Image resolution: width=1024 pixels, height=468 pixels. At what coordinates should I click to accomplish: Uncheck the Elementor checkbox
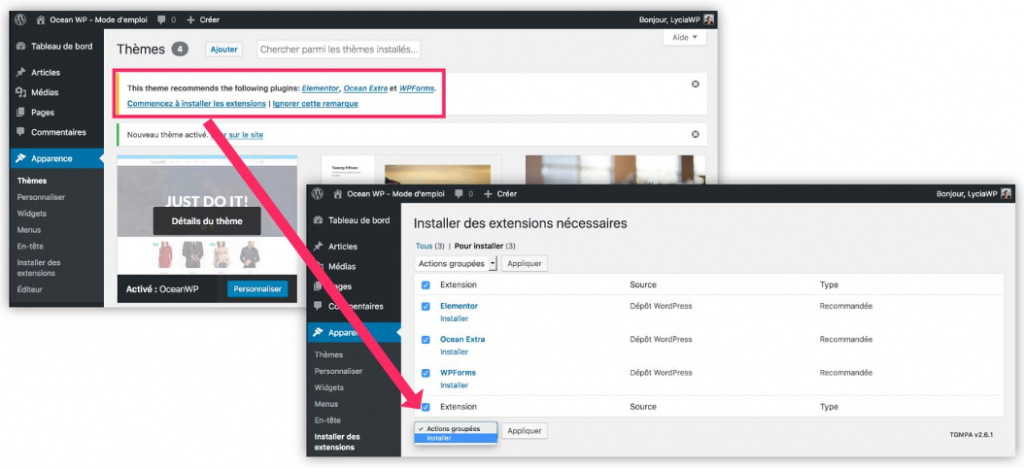[426, 306]
